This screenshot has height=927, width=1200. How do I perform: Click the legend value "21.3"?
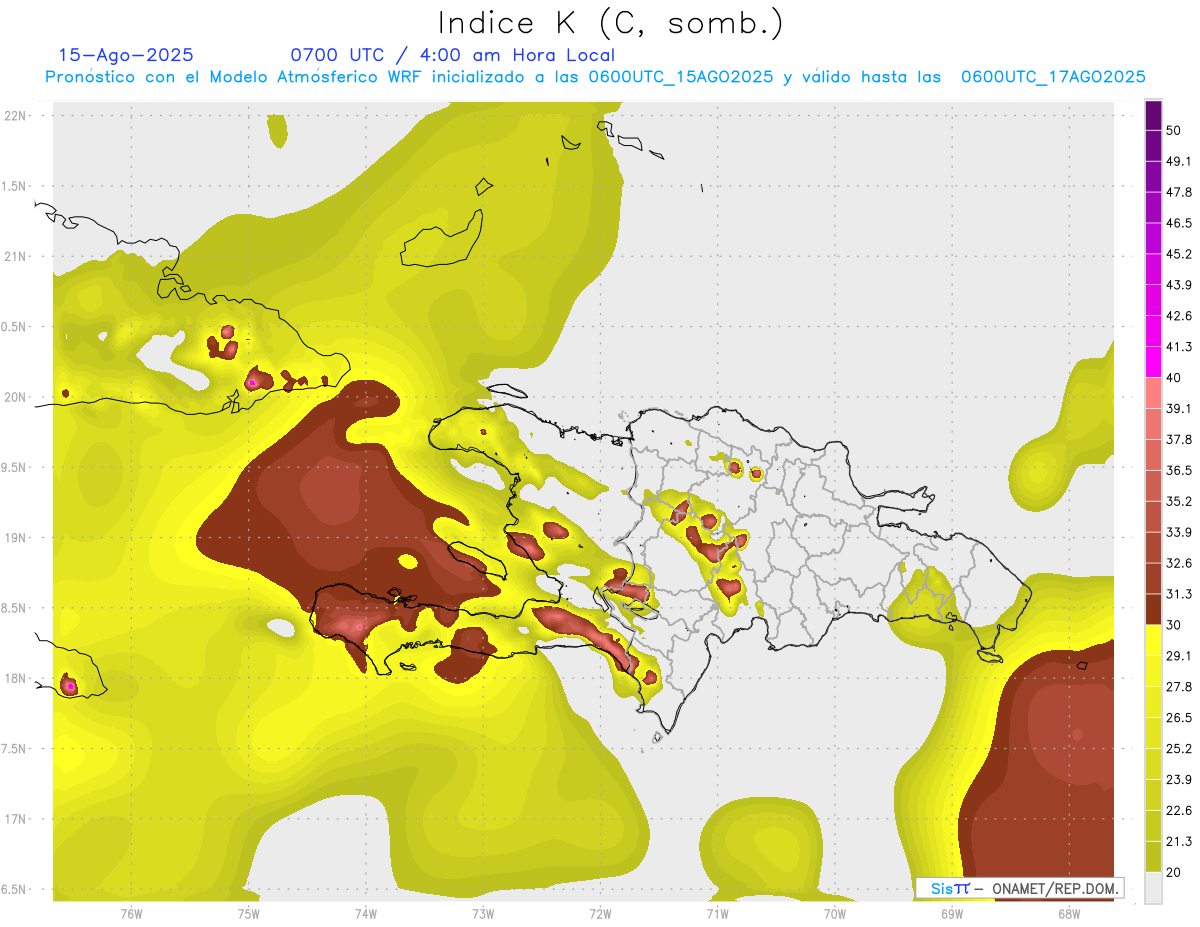[1179, 842]
